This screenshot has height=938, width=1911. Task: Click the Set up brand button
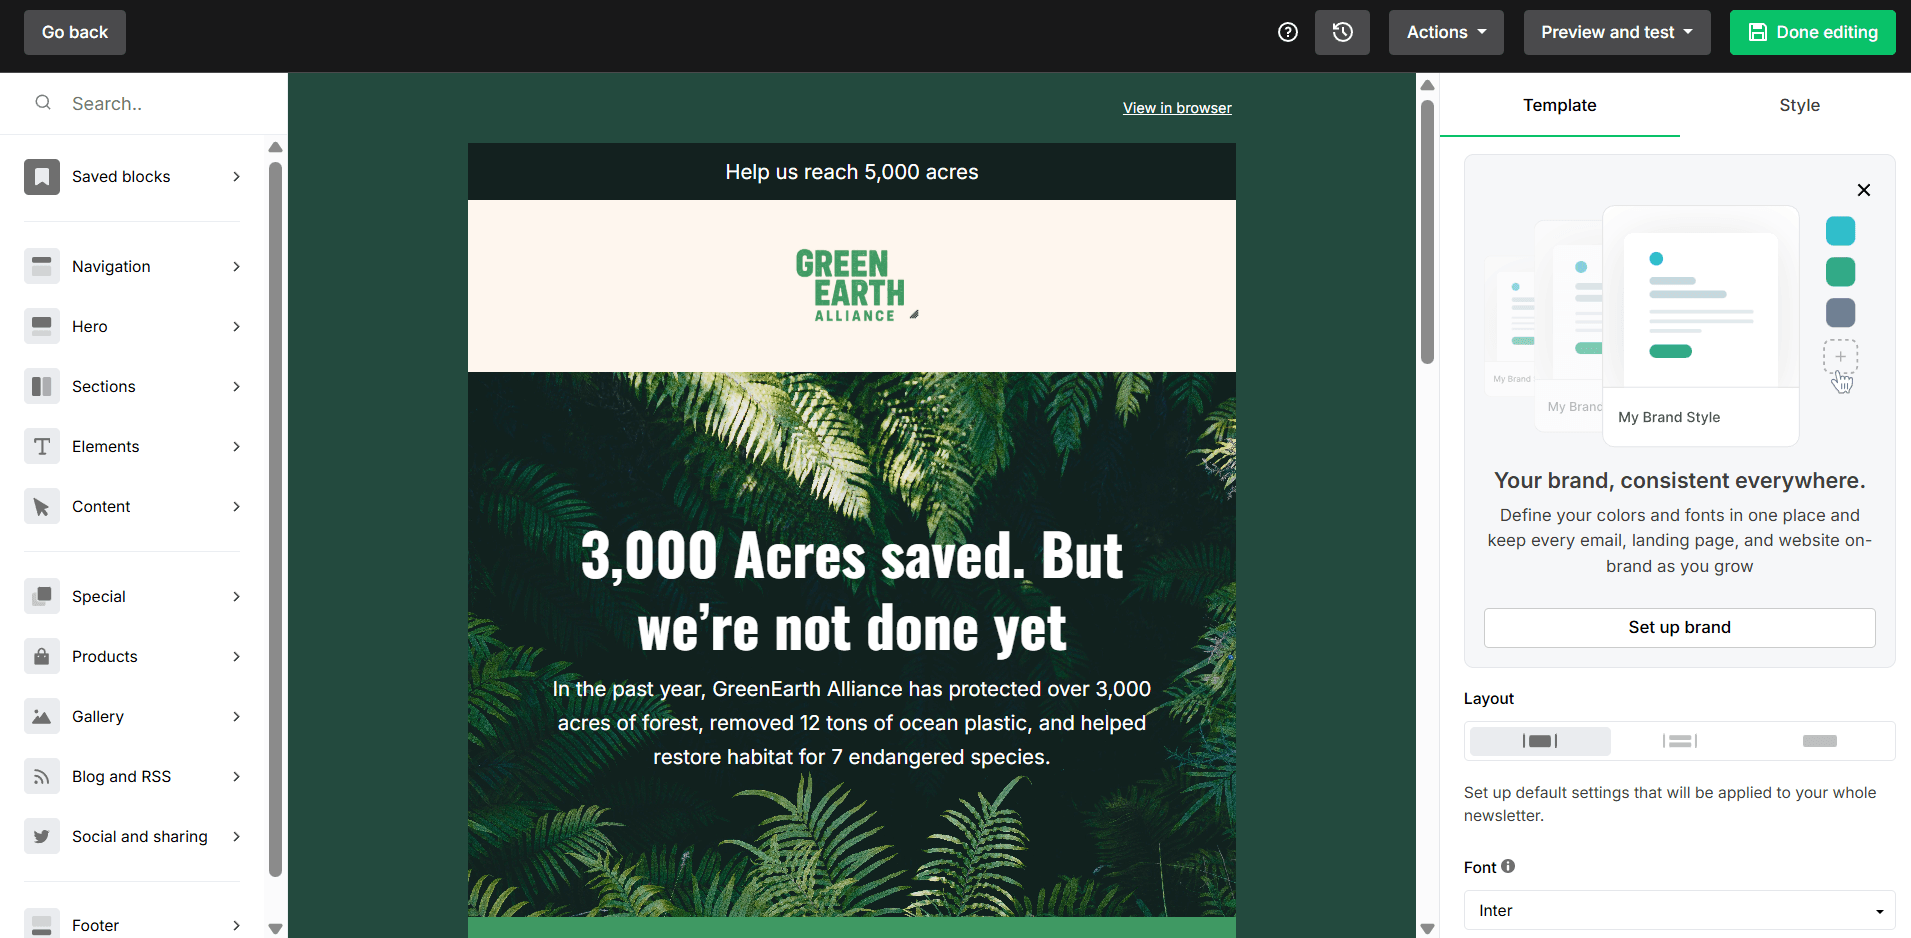1680,627
